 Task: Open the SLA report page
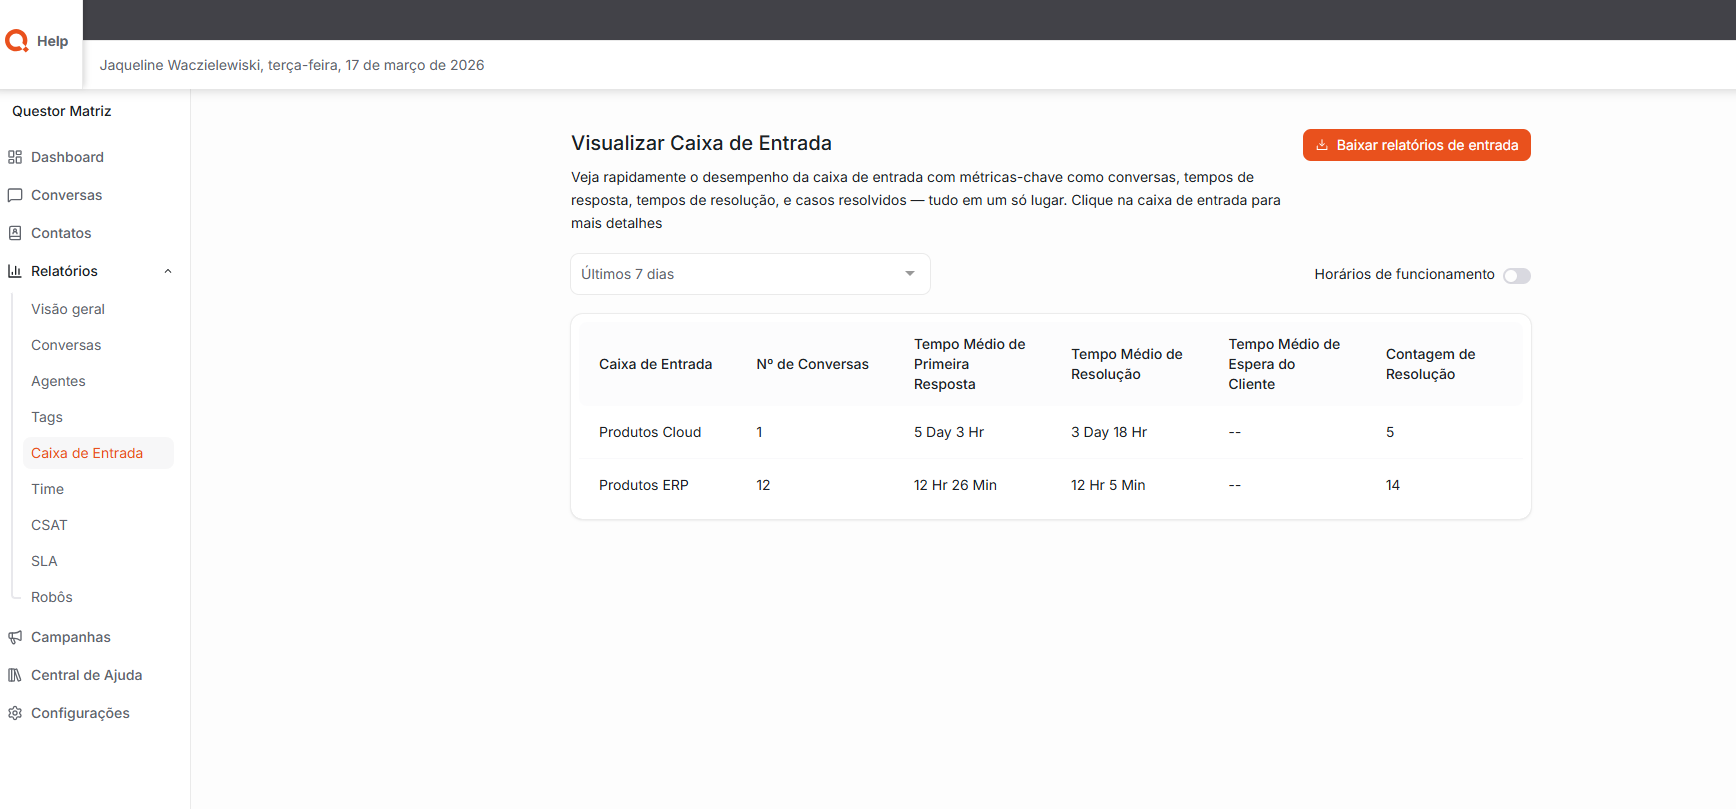pyautogui.click(x=44, y=561)
